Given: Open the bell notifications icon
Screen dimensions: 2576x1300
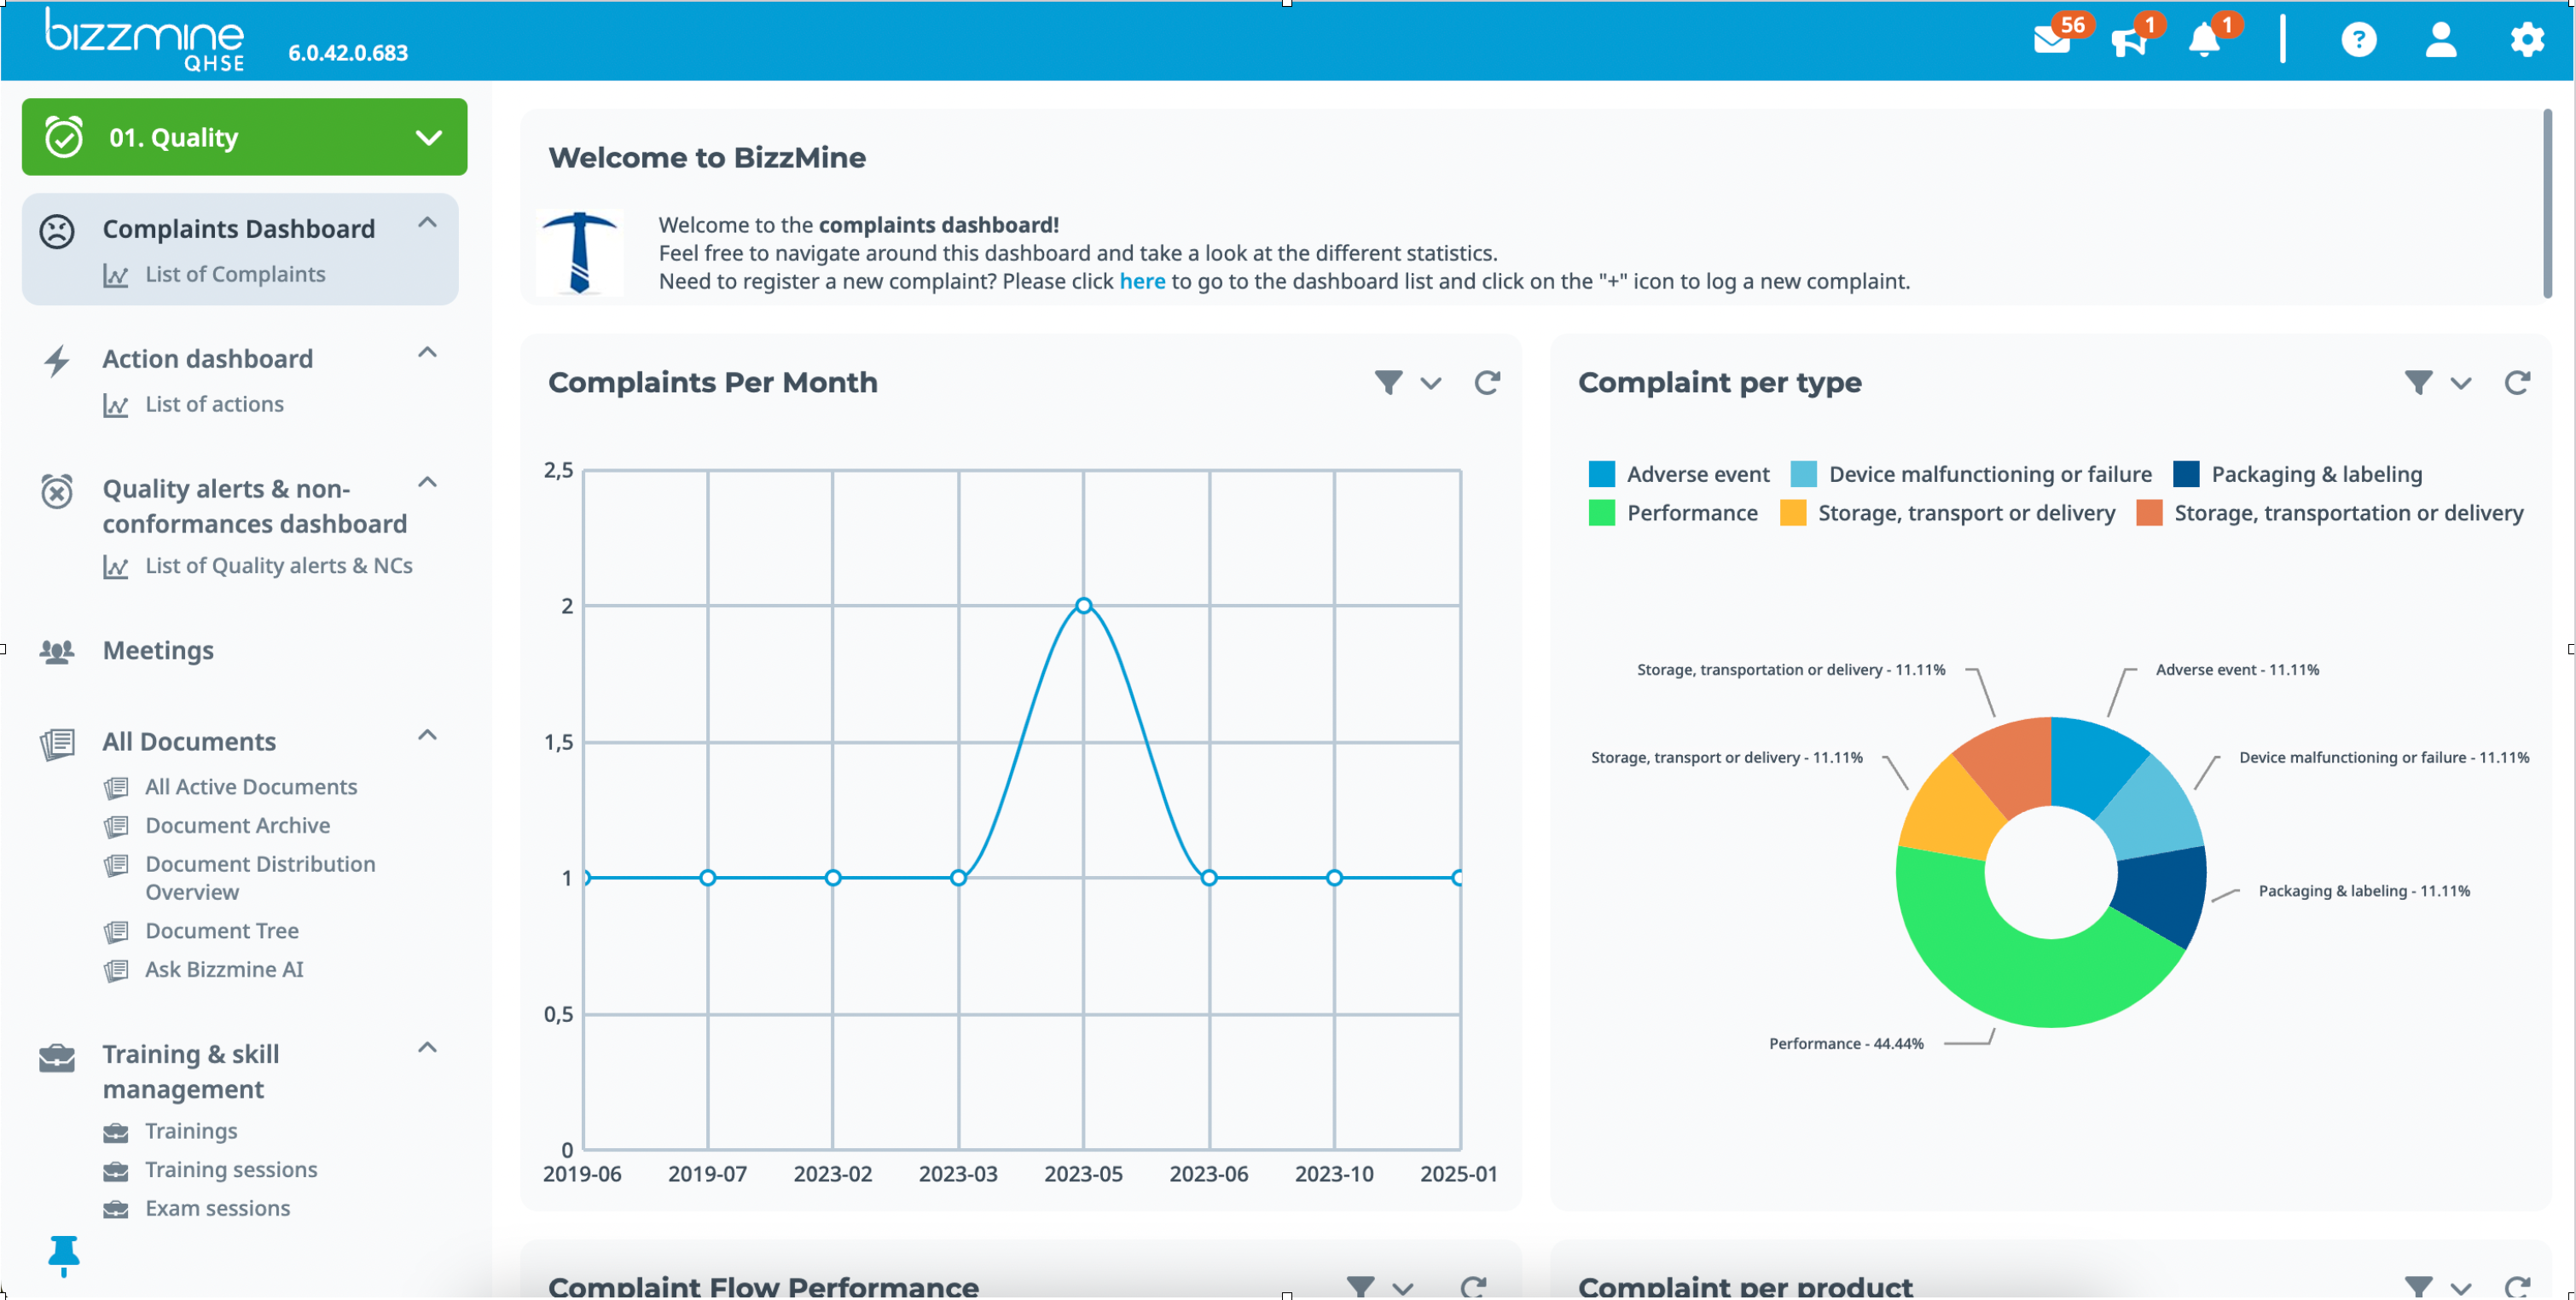Looking at the screenshot, I should [2205, 41].
